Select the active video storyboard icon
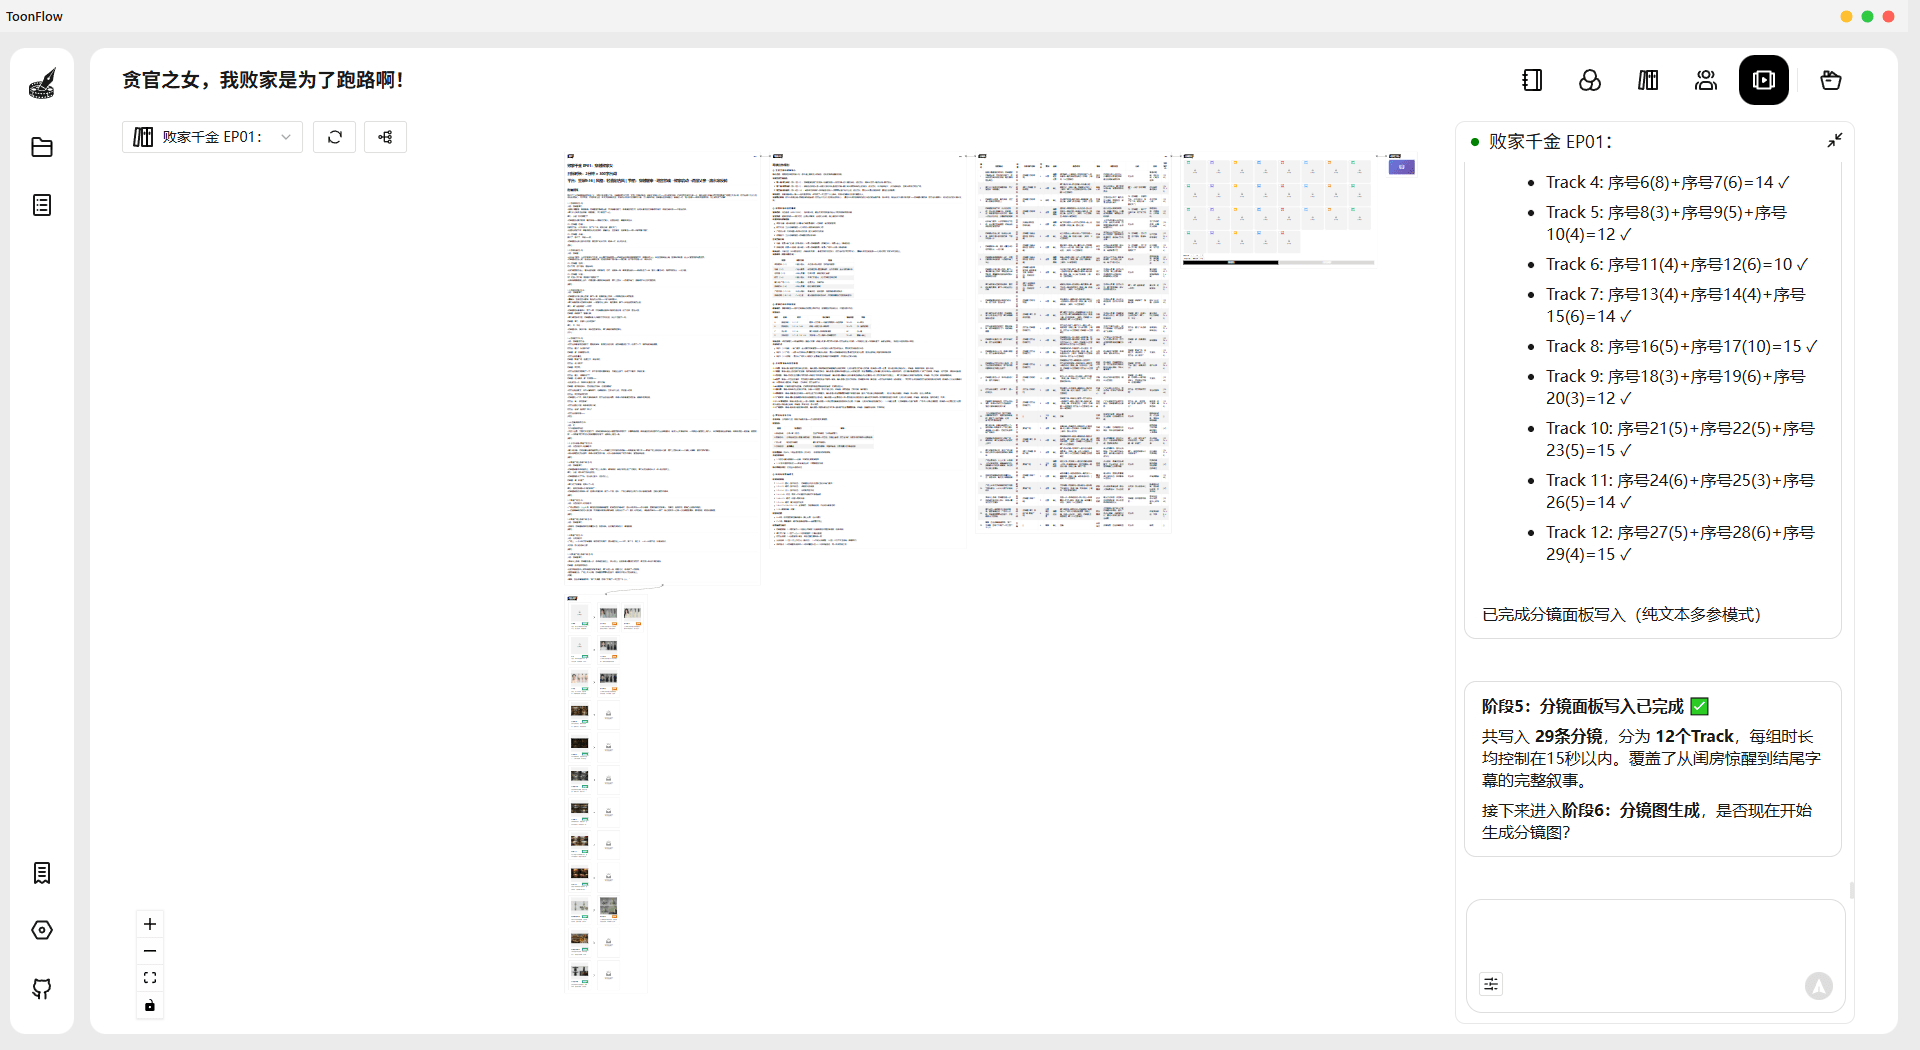The height and width of the screenshot is (1050, 1920). click(x=1764, y=80)
